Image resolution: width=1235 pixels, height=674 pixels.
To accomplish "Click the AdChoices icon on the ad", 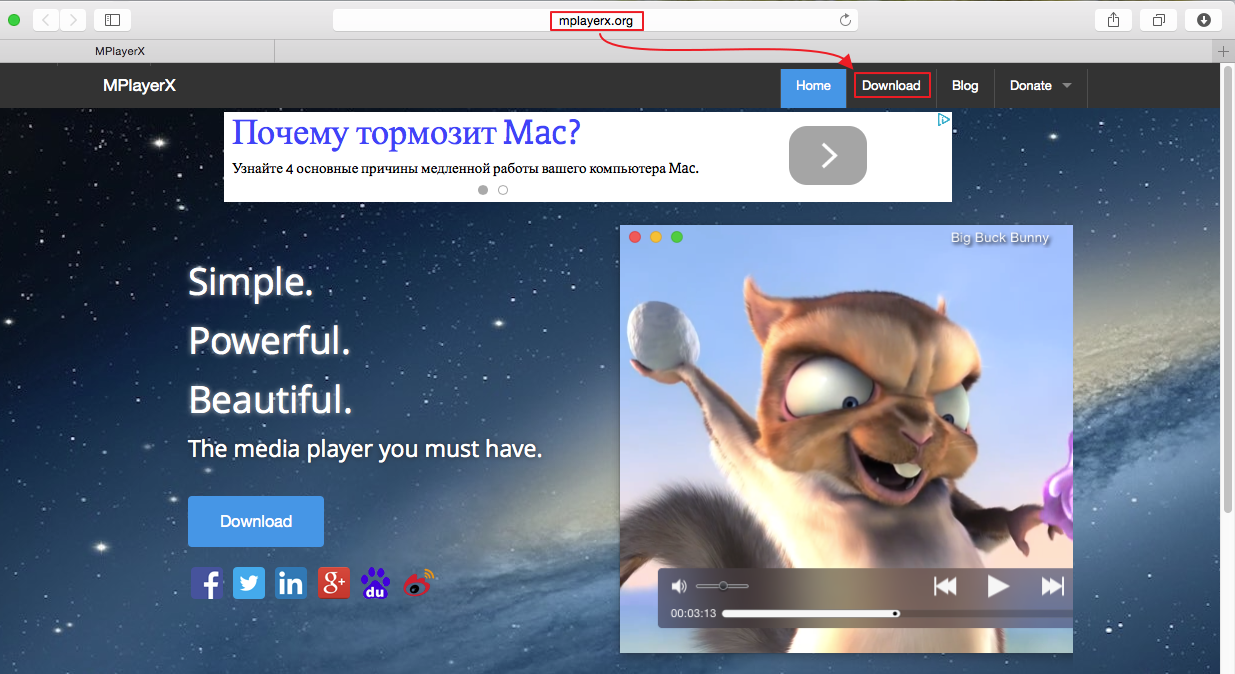I will pyautogui.click(x=943, y=120).
